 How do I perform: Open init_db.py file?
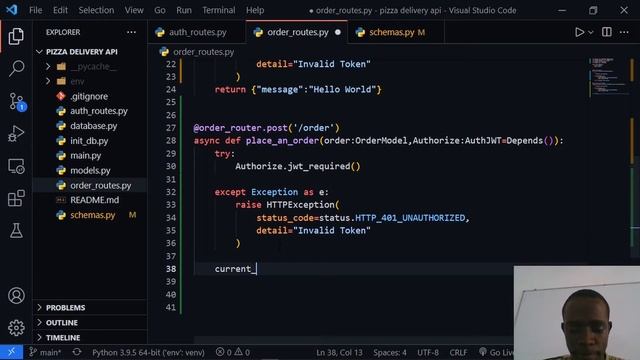click(x=90, y=141)
